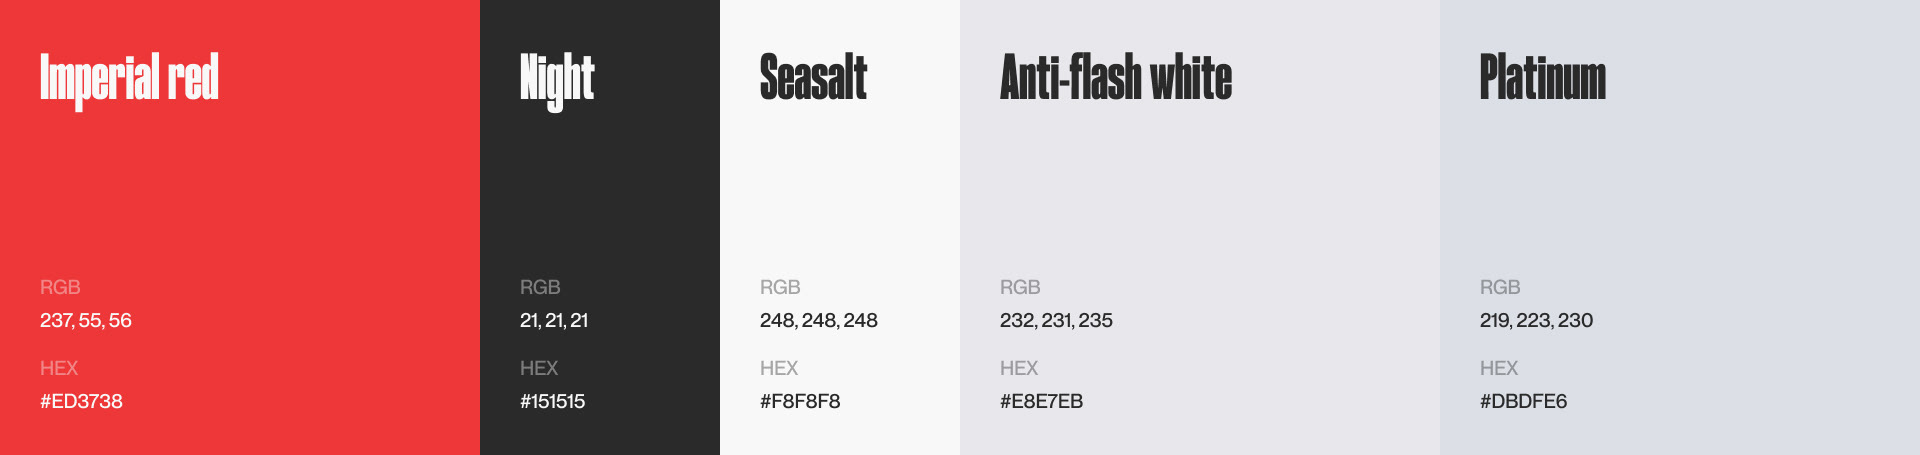Click the Anti-flash white title text
This screenshot has height=455, width=1920.
click(1115, 78)
